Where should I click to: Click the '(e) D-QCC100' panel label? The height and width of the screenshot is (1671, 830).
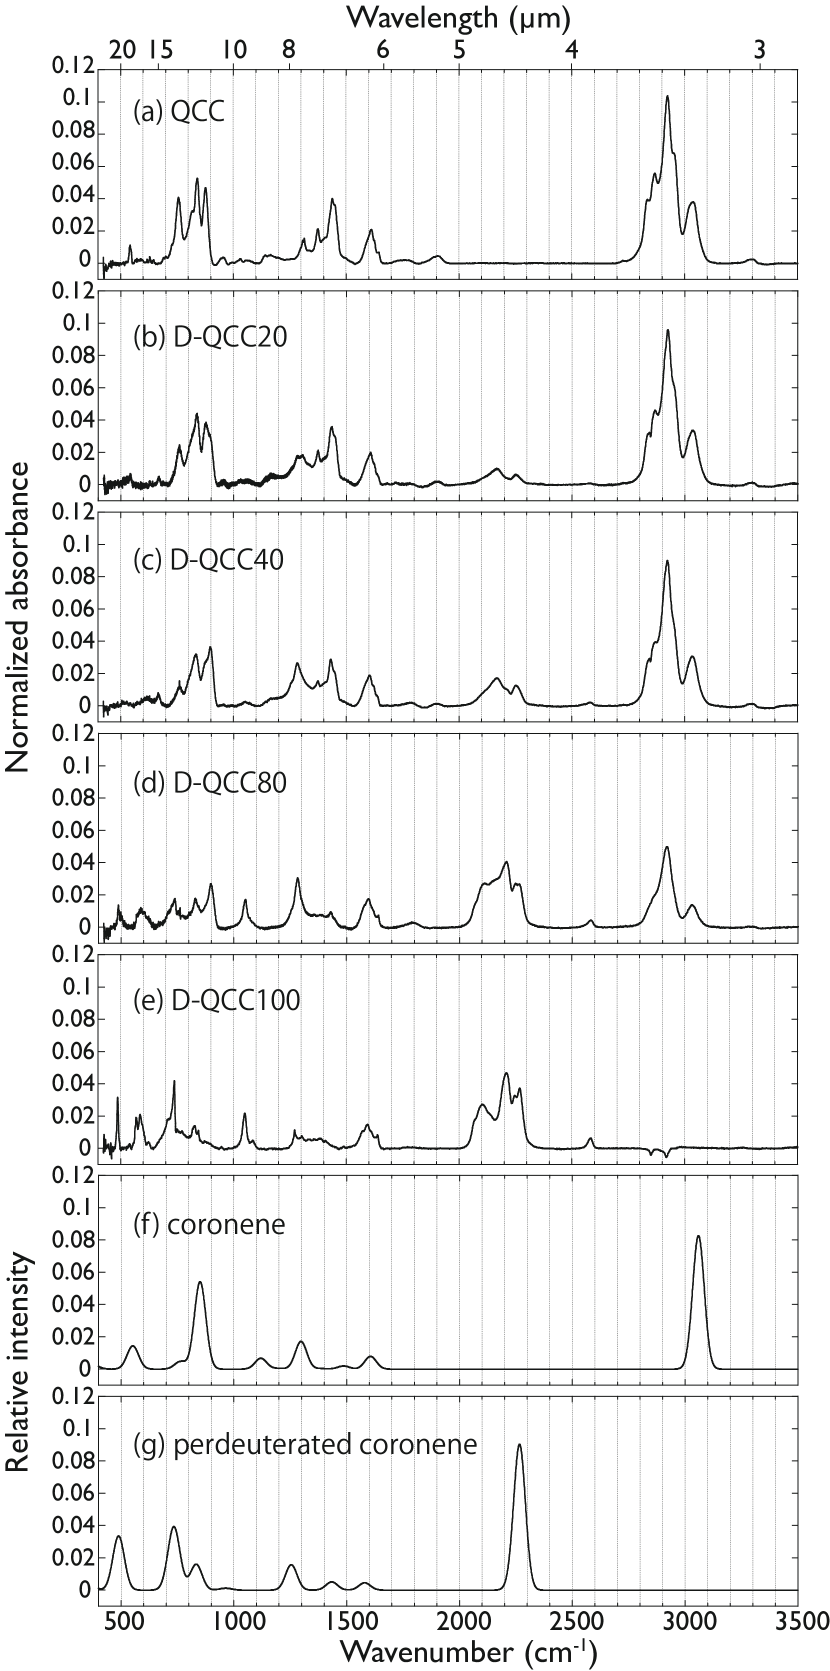(217, 1001)
